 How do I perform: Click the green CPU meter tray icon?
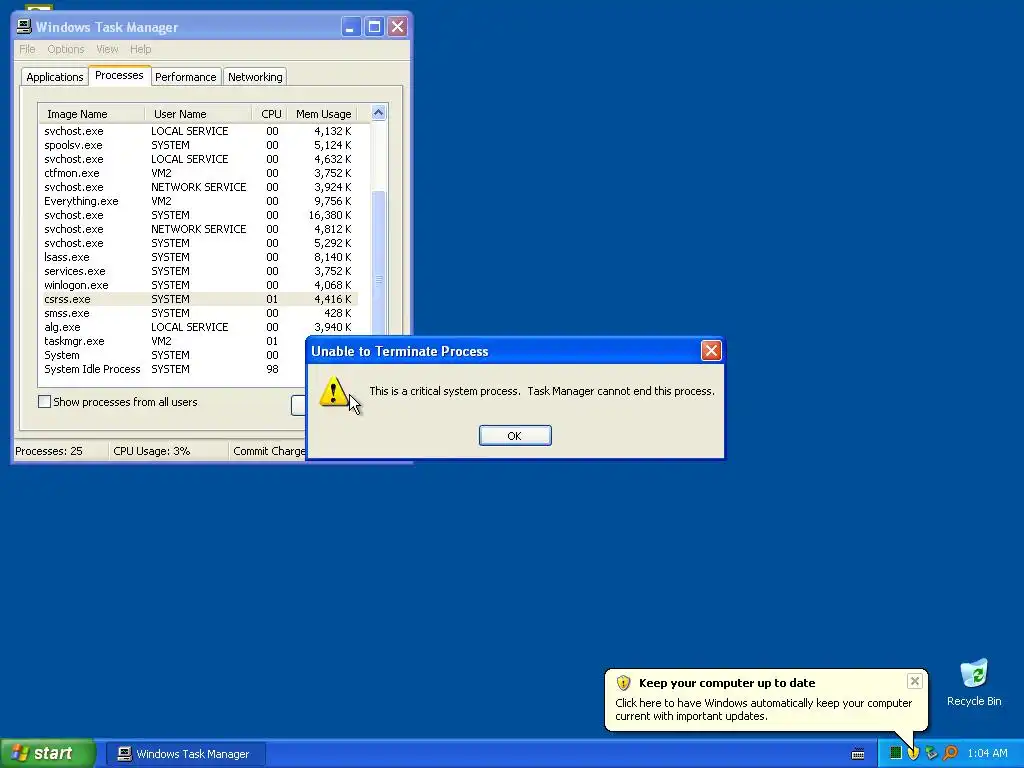tap(896, 753)
